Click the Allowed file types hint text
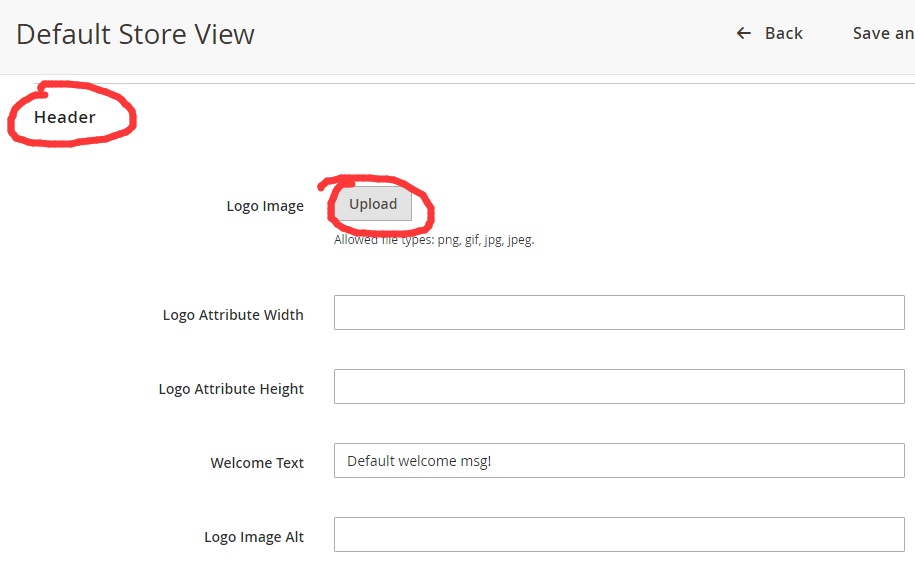The height and width of the screenshot is (583, 915). pos(434,240)
